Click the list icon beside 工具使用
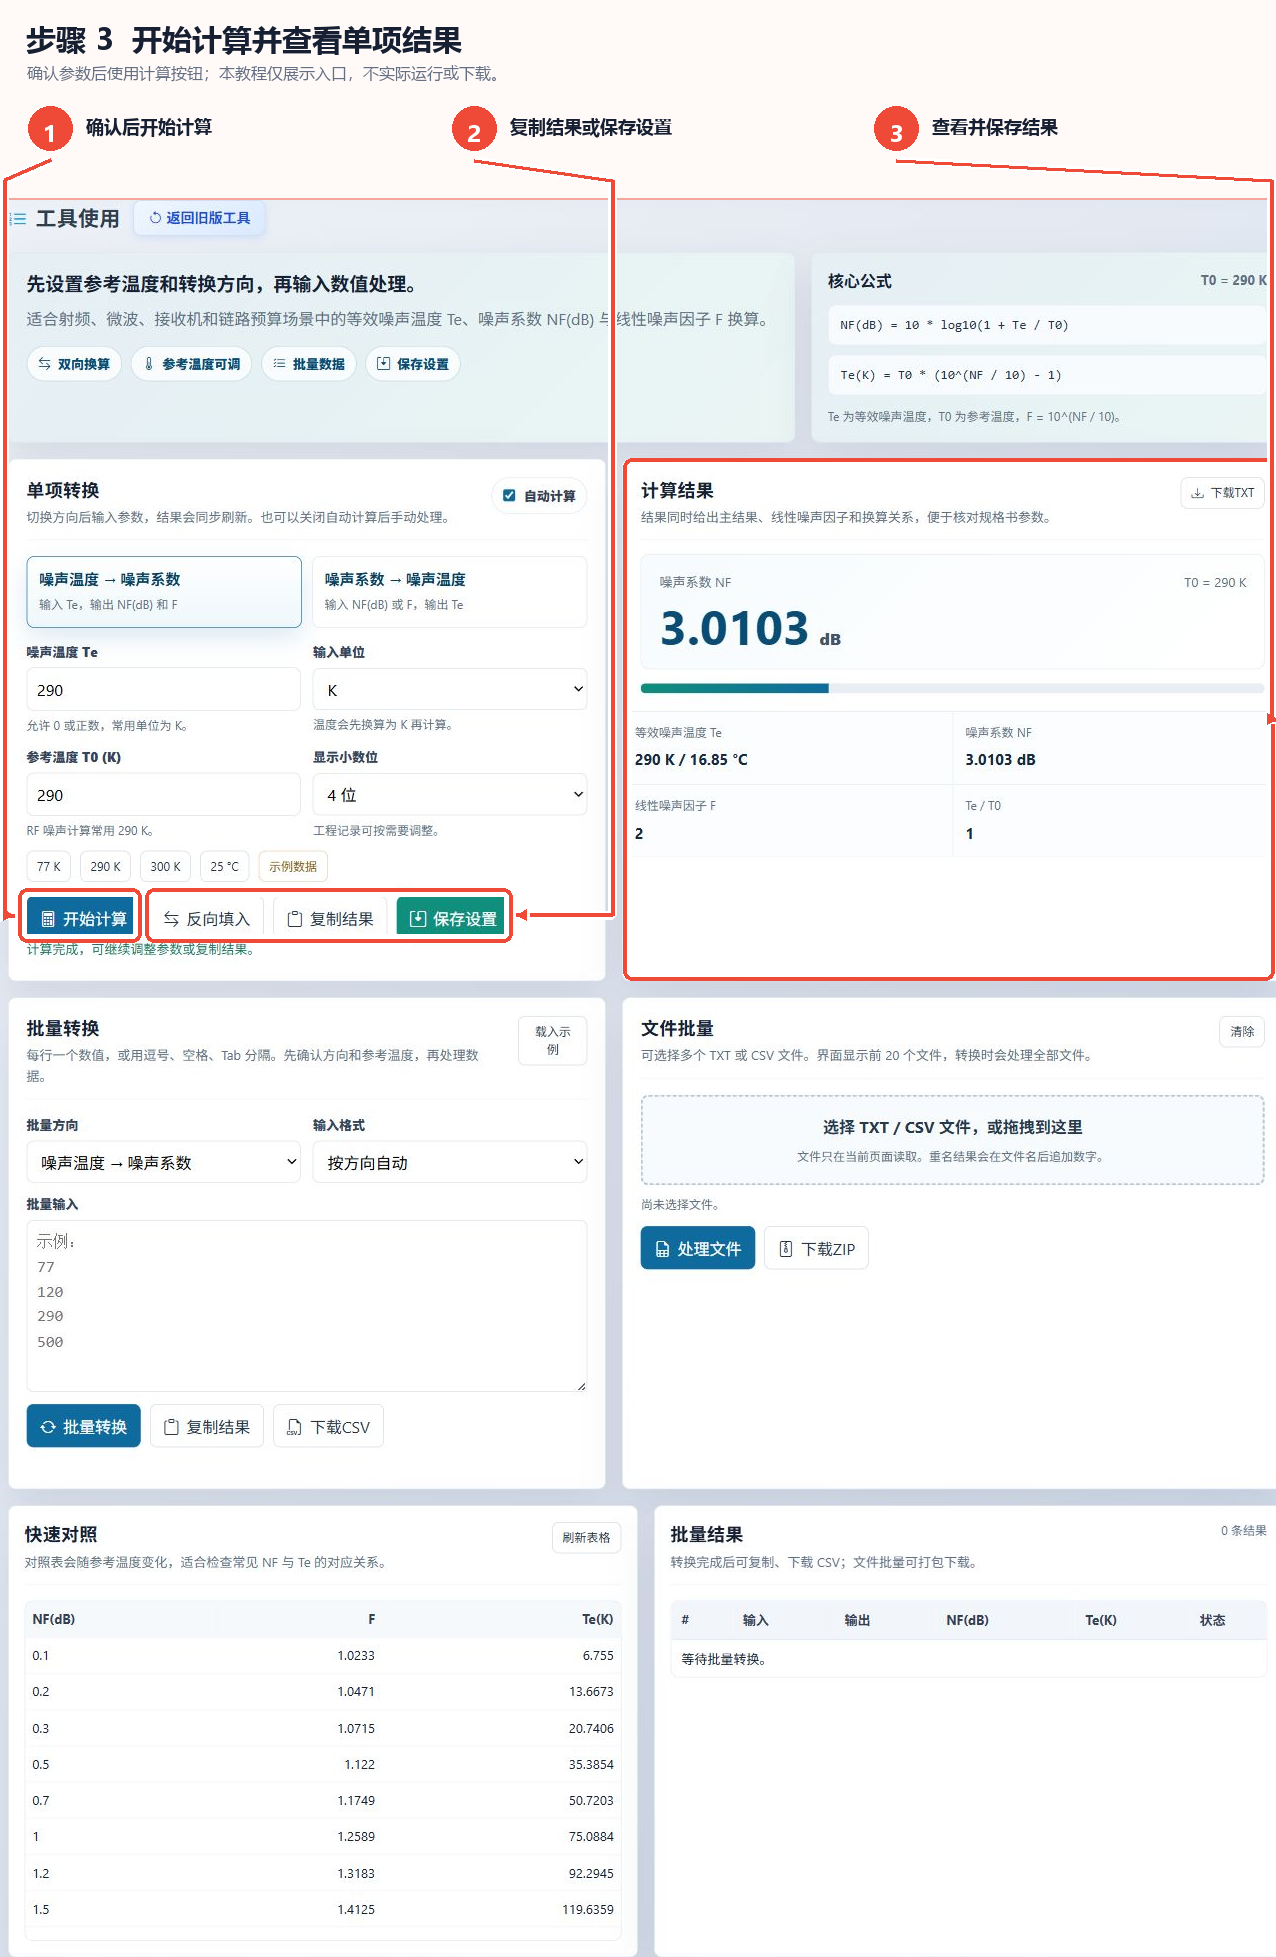This screenshot has height=1957, width=1276. [x=18, y=218]
